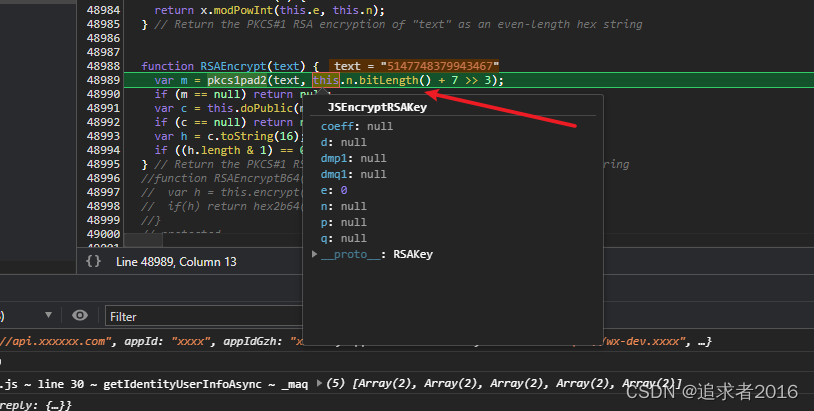Click the d: null property in tooltip
Image resolution: width=814 pixels, height=411 pixels.
point(343,142)
